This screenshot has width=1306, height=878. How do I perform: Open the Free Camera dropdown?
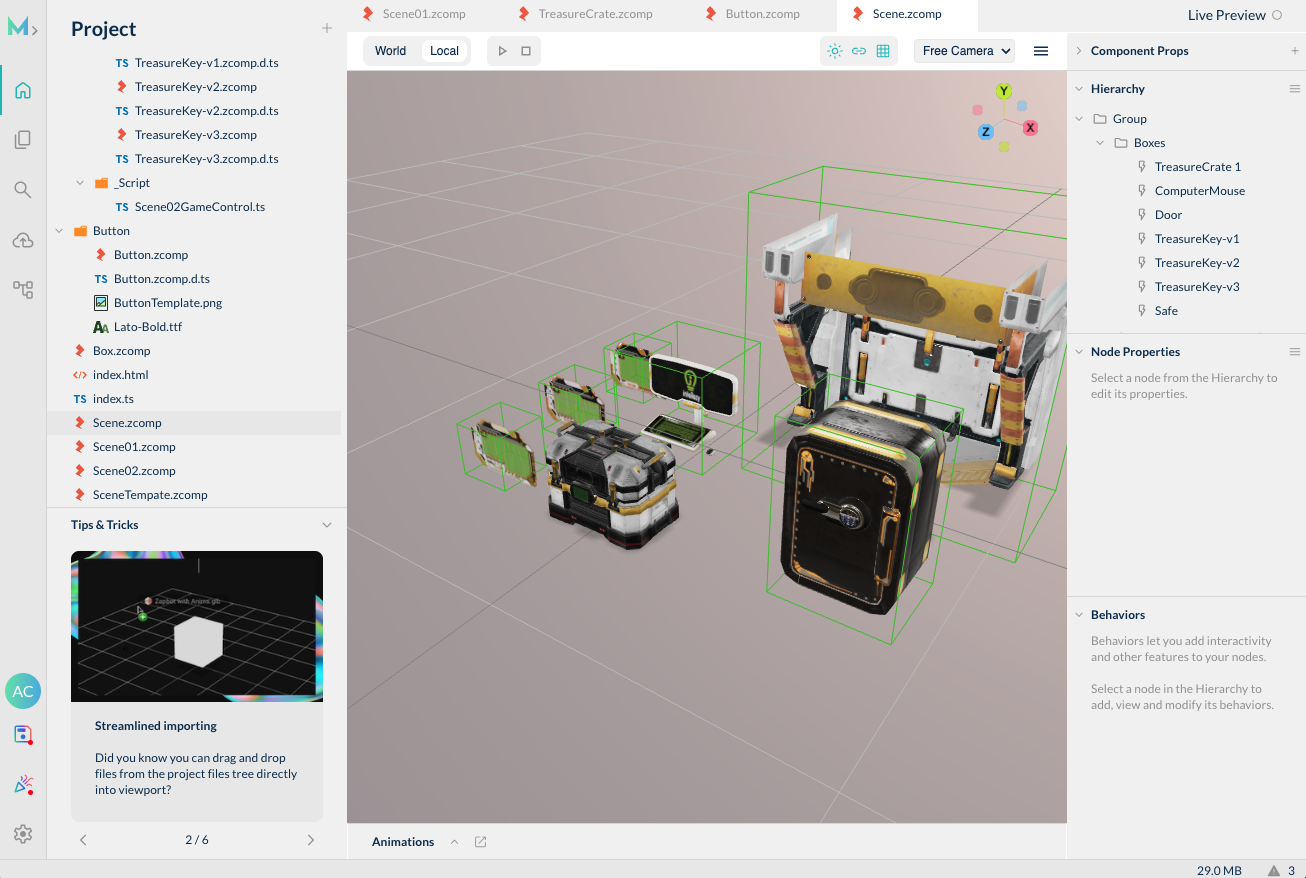tap(964, 51)
